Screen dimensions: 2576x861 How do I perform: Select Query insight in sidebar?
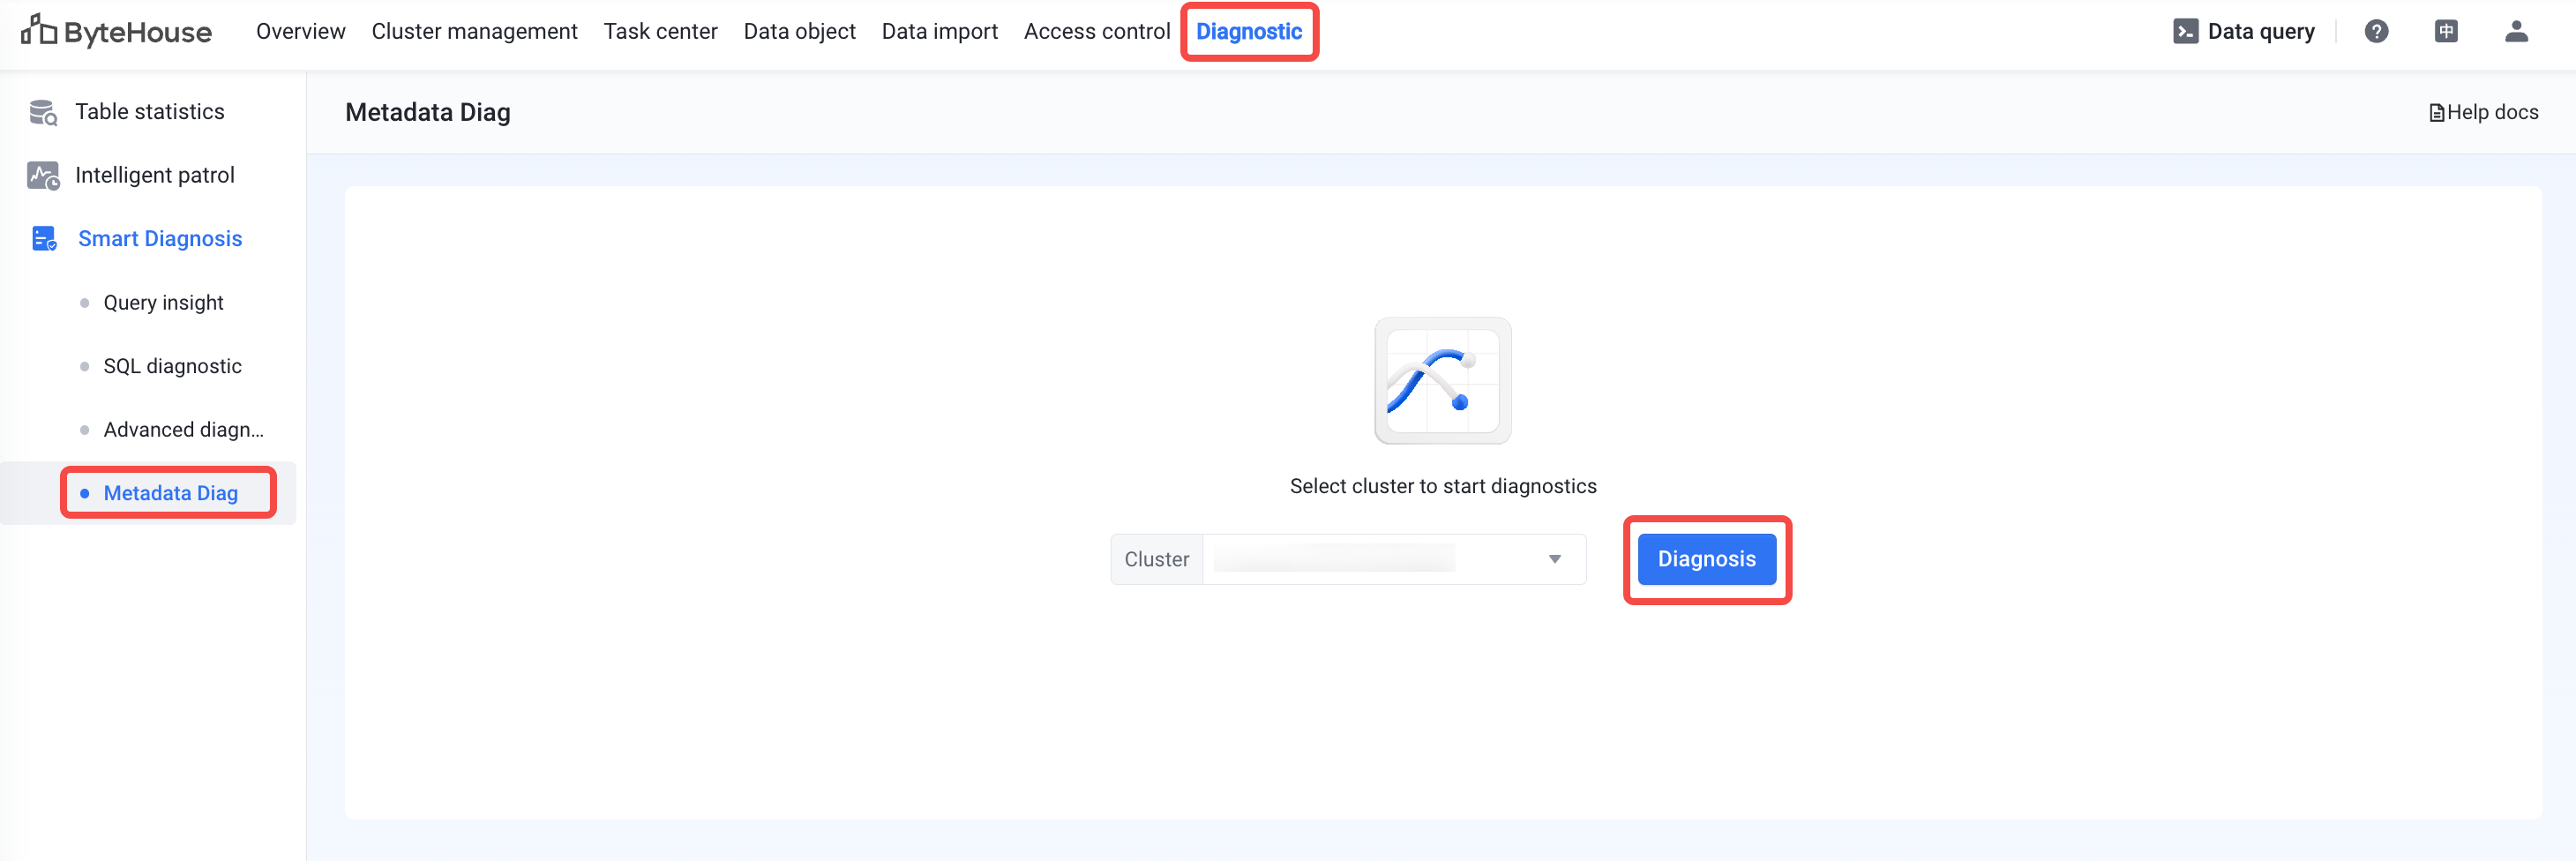click(163, 303)
